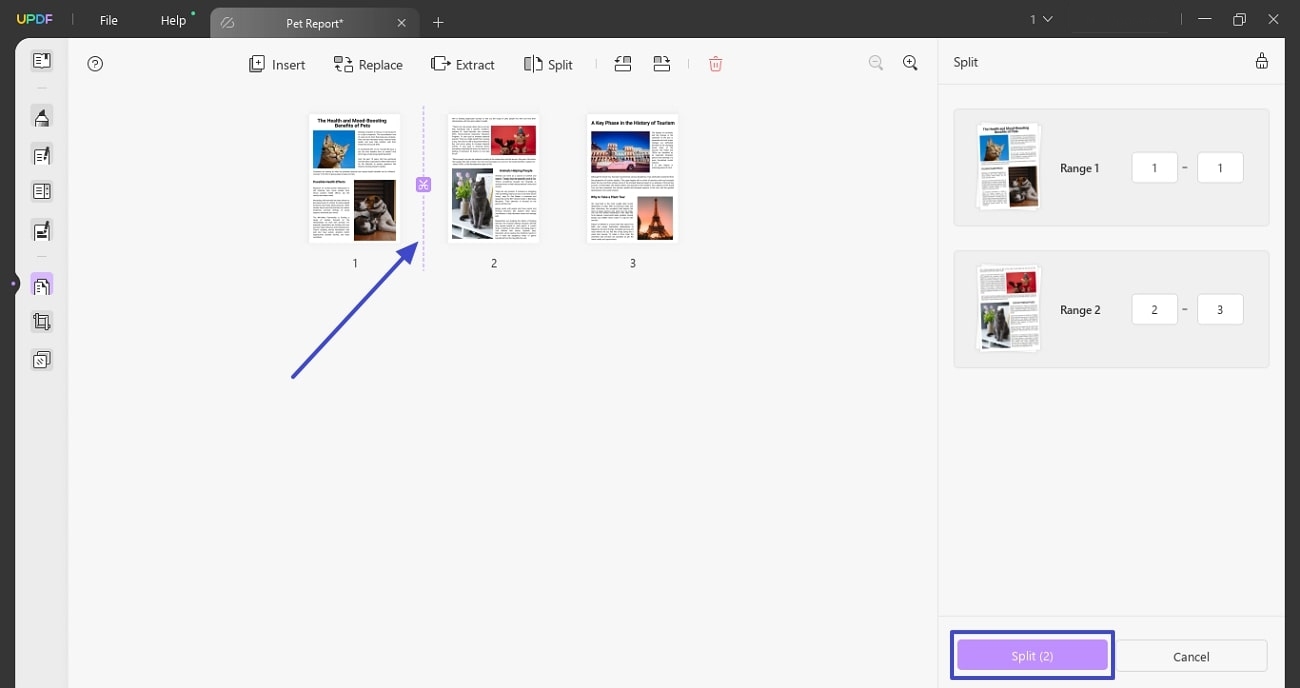This screenshot has width=1300, height=688.
Task: Open the File menu
Action: tap(108, 20)
